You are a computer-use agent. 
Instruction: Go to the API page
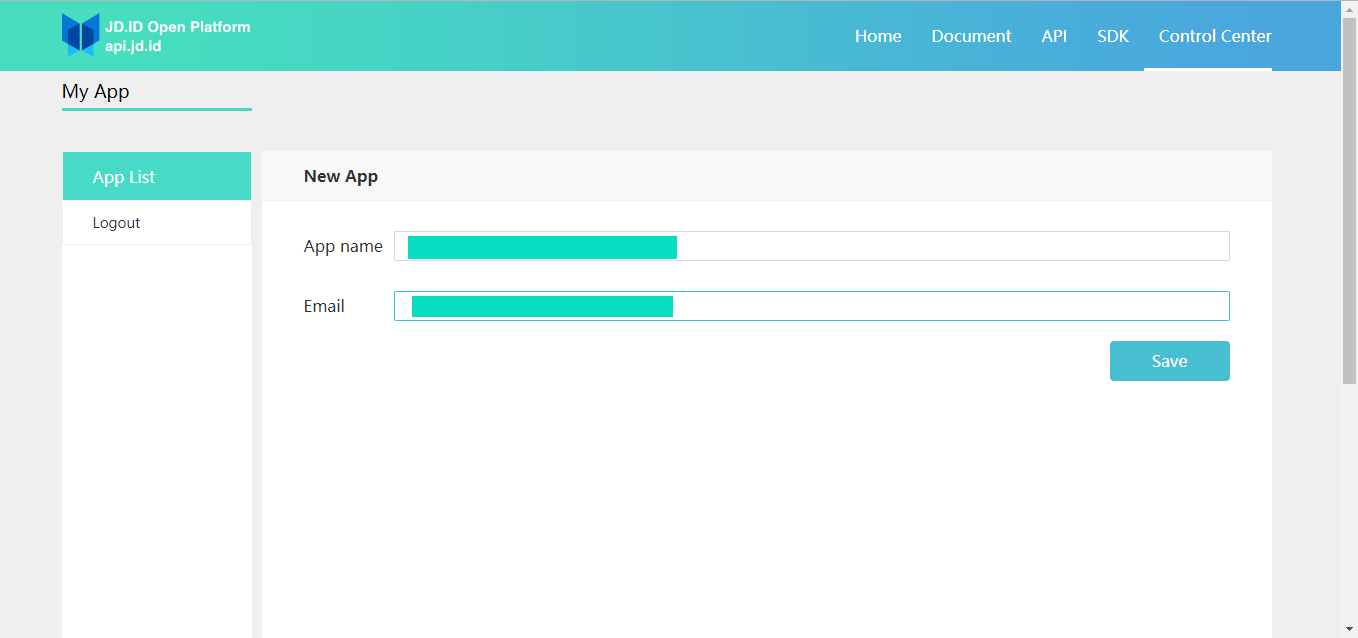1054,36
